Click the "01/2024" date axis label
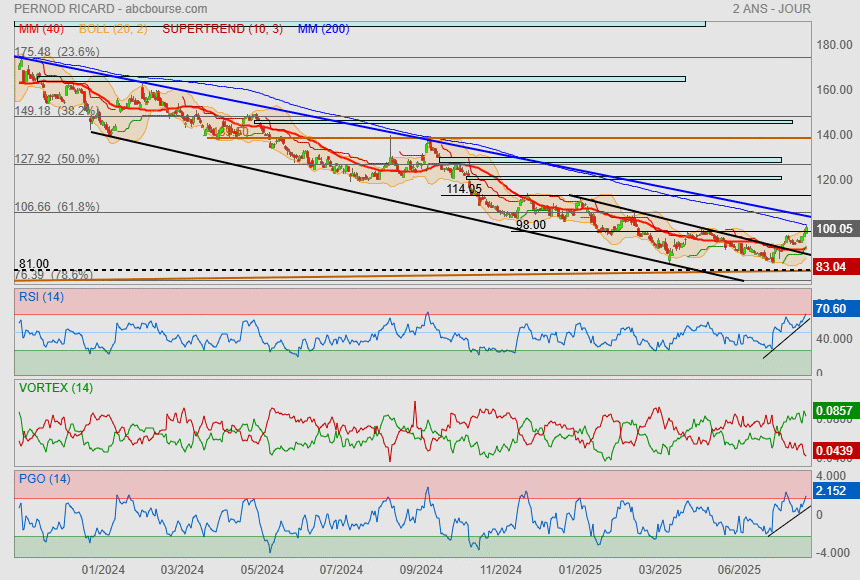This screenshot has width=860, height=580. [x=103, y=570]
